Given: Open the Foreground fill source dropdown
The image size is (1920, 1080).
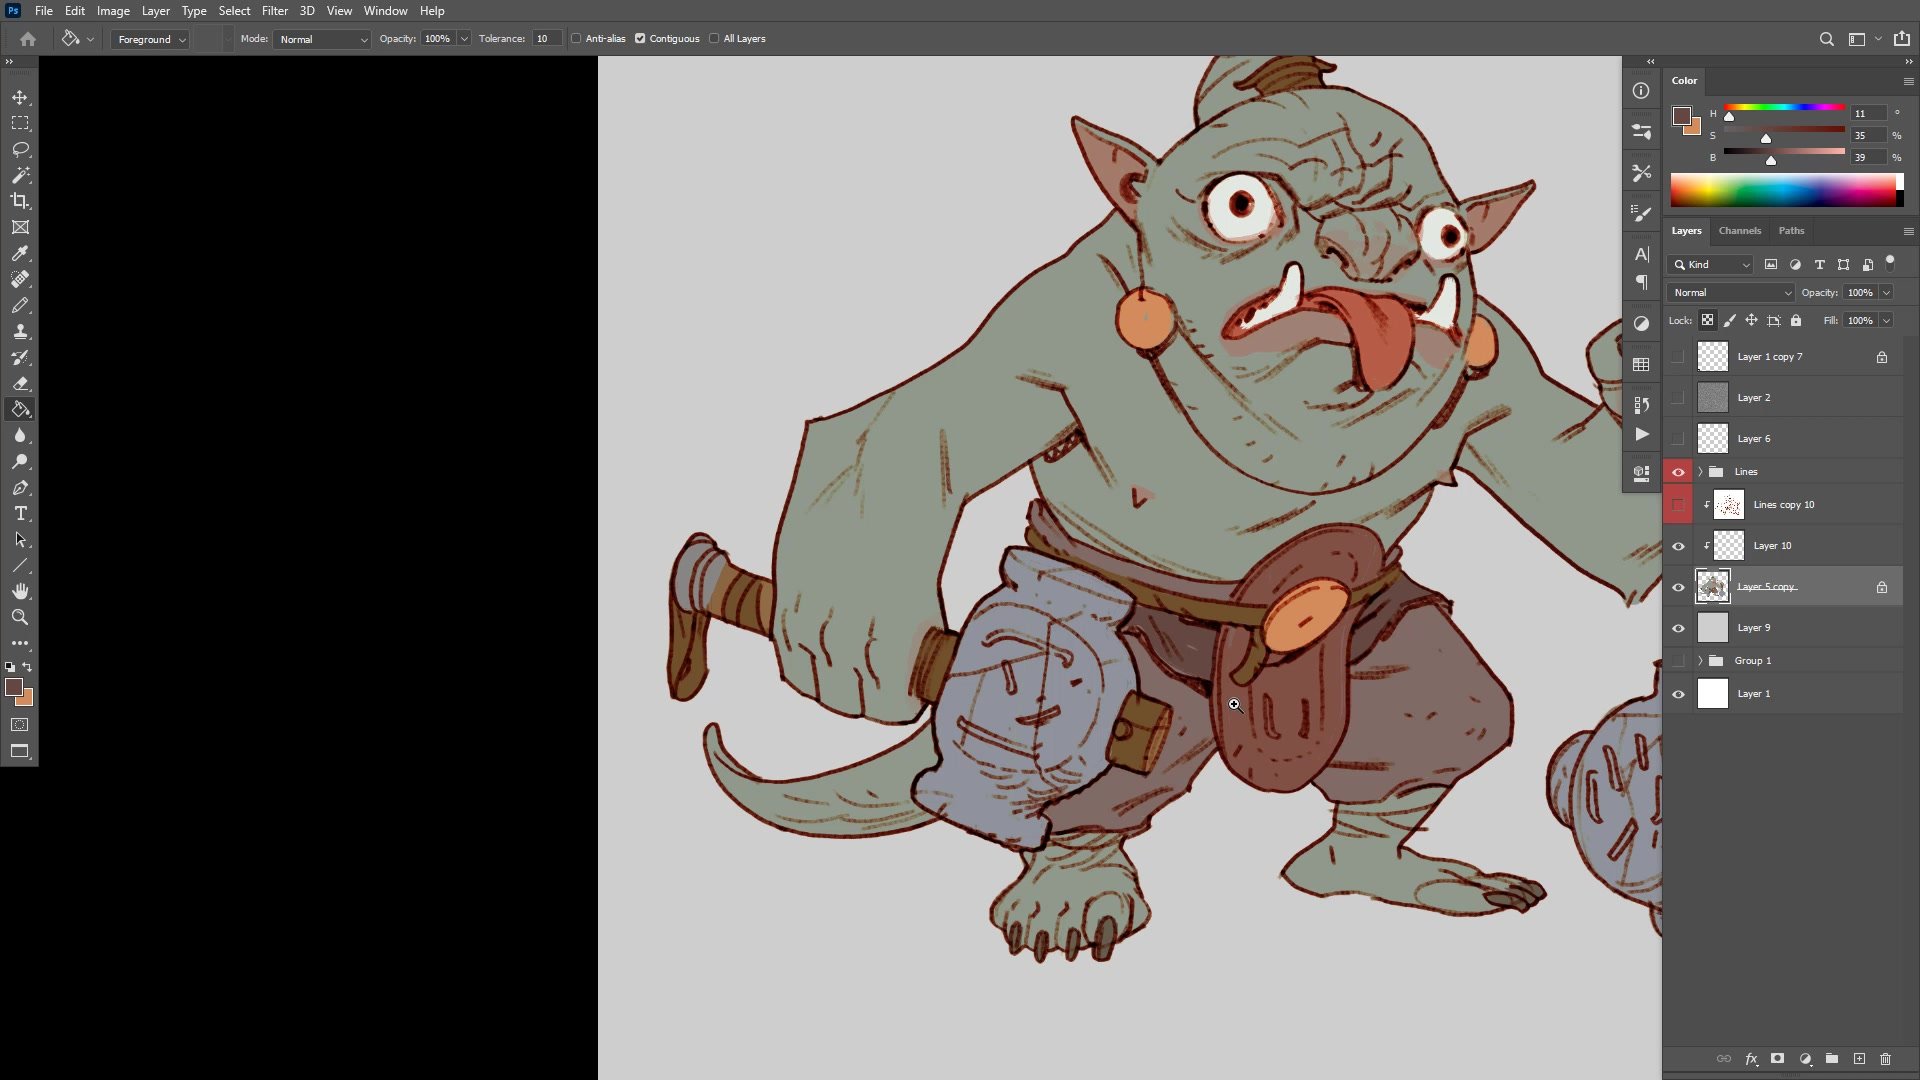Looking at the screenshot, I should [151, 39].
